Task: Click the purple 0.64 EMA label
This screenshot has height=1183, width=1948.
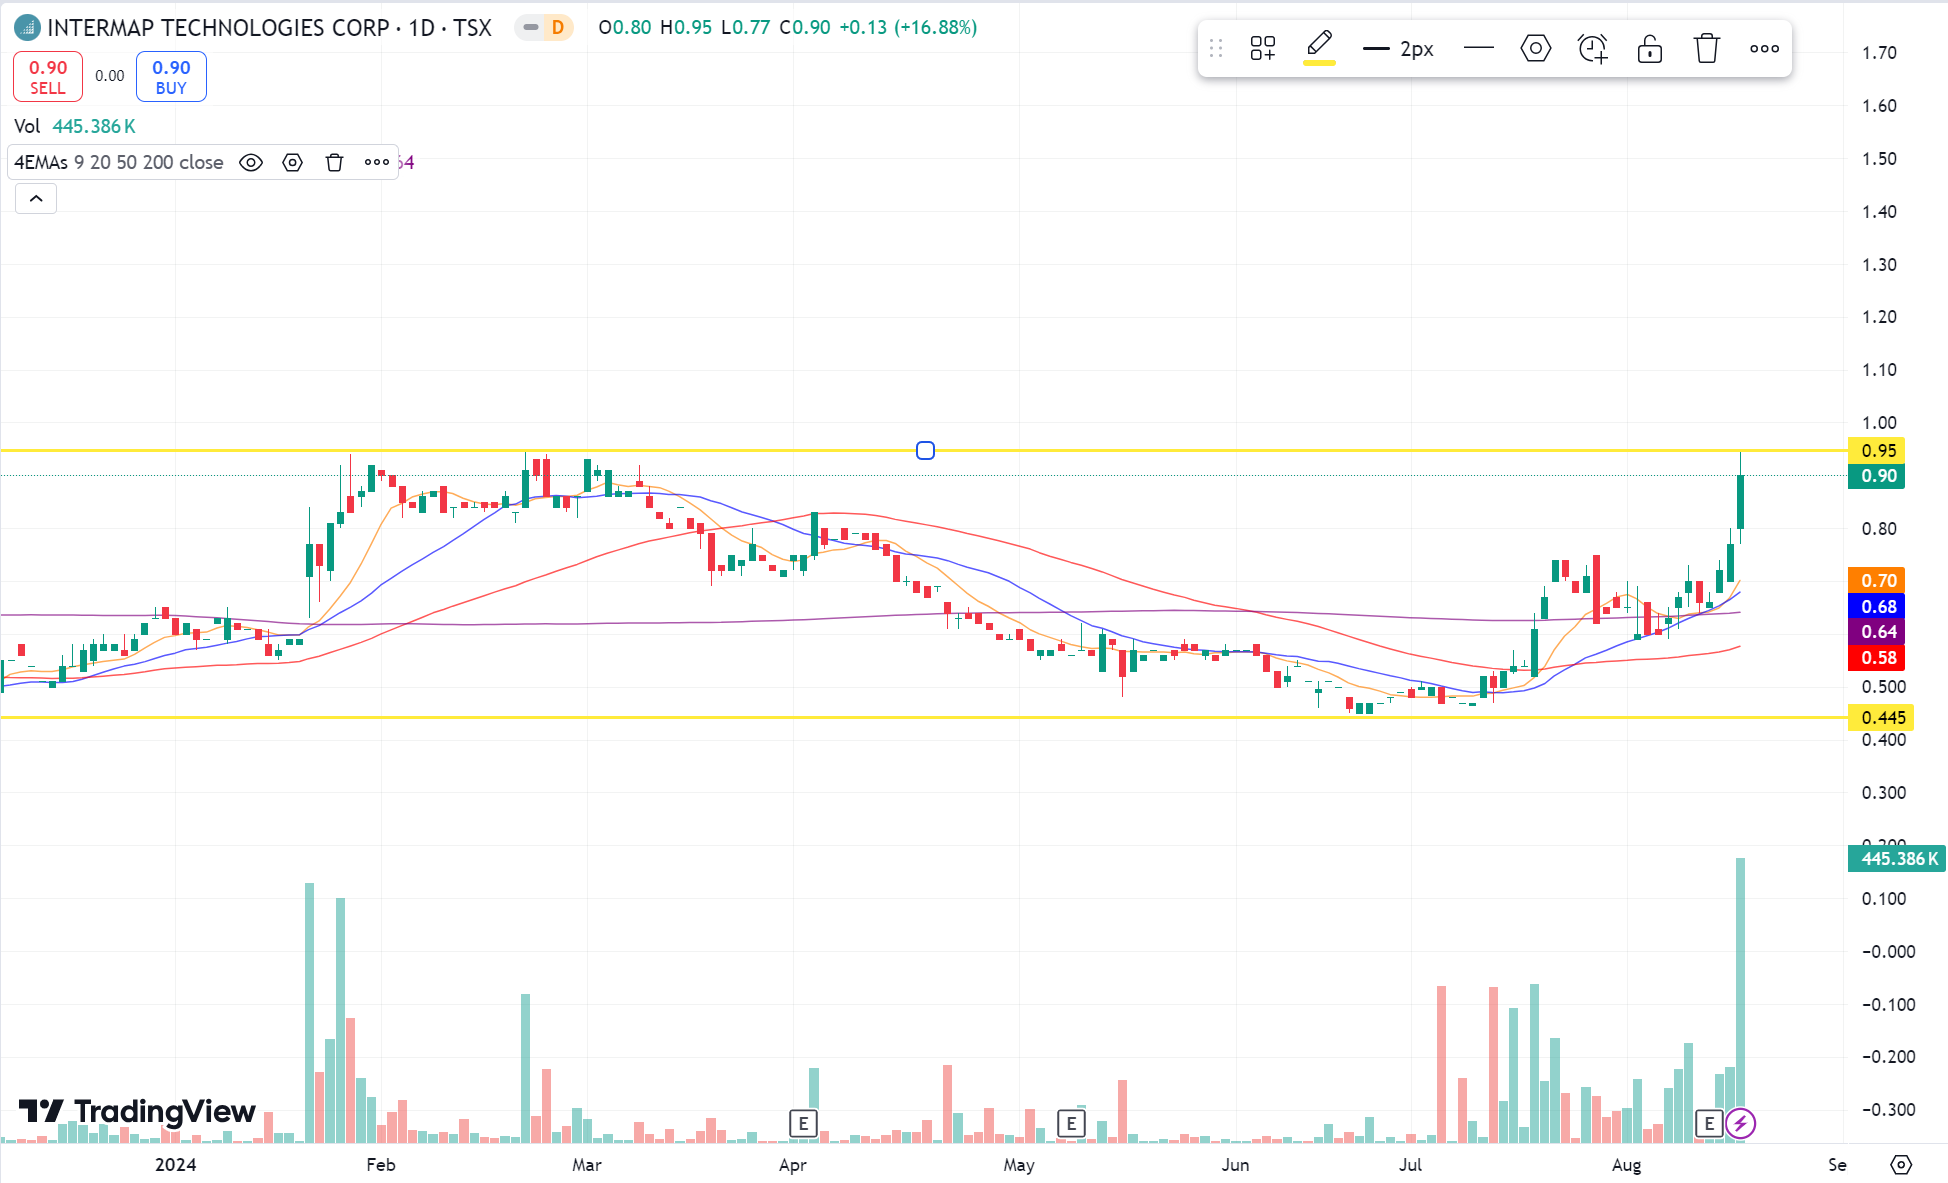Action: [x=1877, y=632]
